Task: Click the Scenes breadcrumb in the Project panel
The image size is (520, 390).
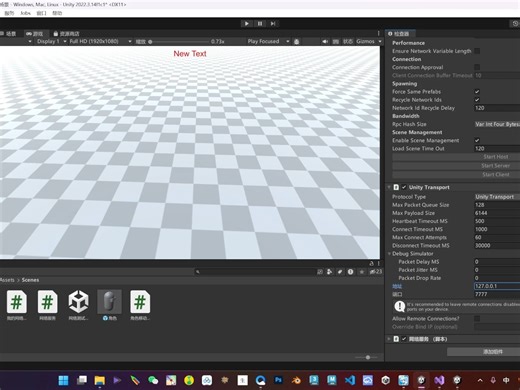Action: click(x=30, y=280)
